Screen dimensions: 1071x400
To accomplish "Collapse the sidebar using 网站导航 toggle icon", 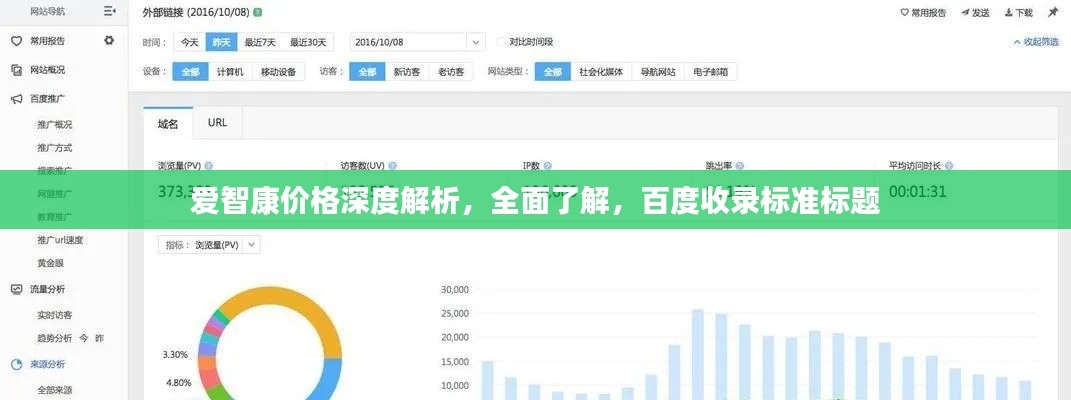I will (109, 12).
